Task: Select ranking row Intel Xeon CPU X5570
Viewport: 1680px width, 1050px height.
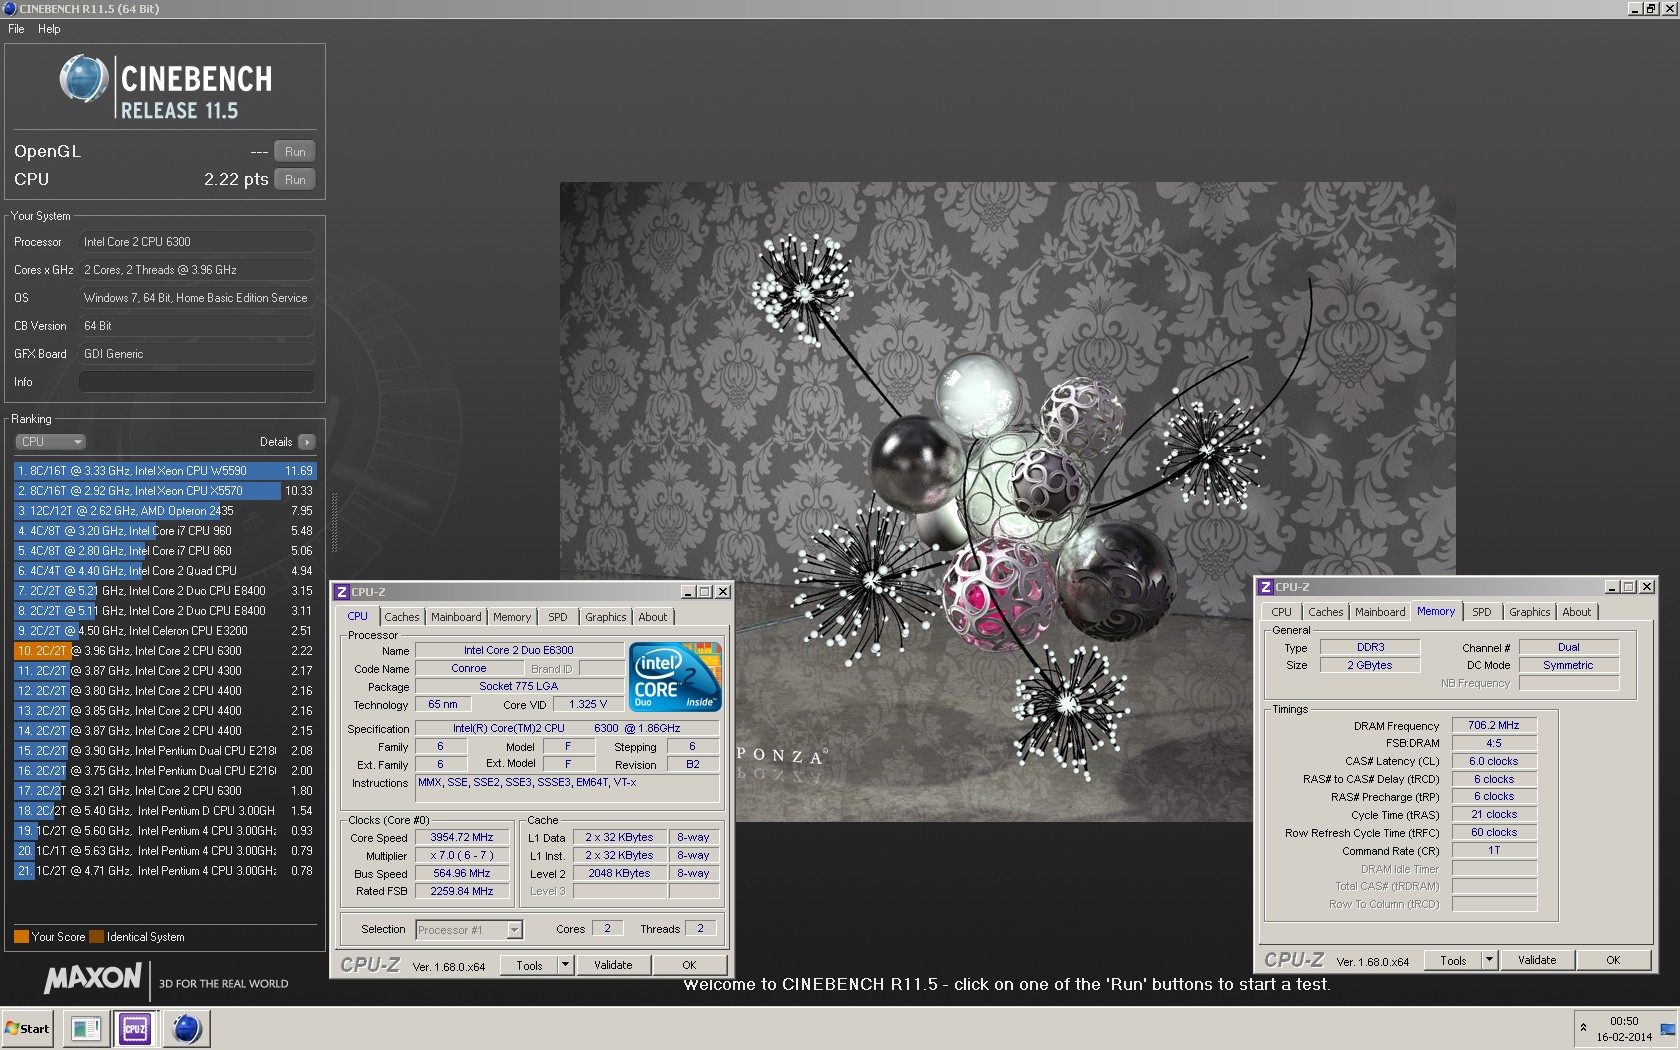Action: coord(165,491)
